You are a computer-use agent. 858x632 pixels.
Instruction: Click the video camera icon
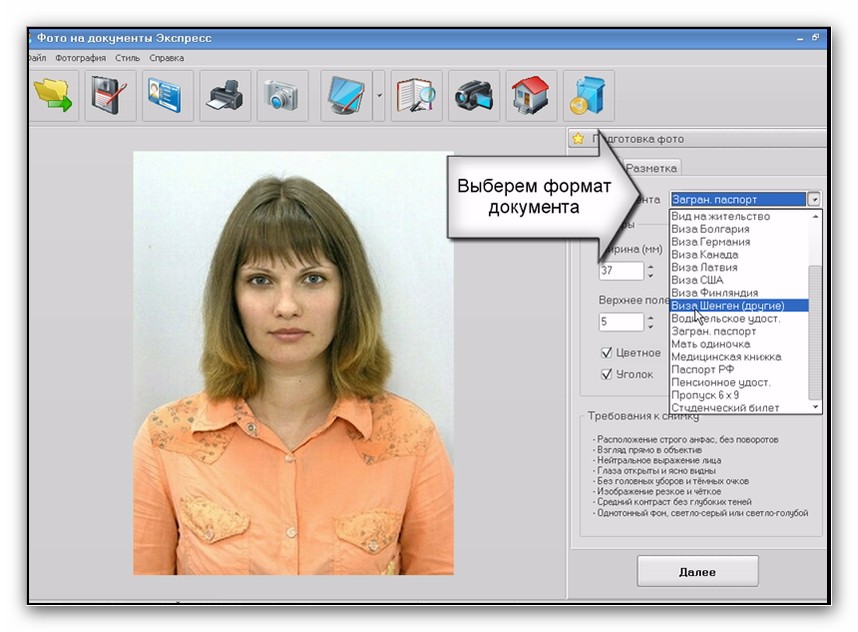pos(474,96)
